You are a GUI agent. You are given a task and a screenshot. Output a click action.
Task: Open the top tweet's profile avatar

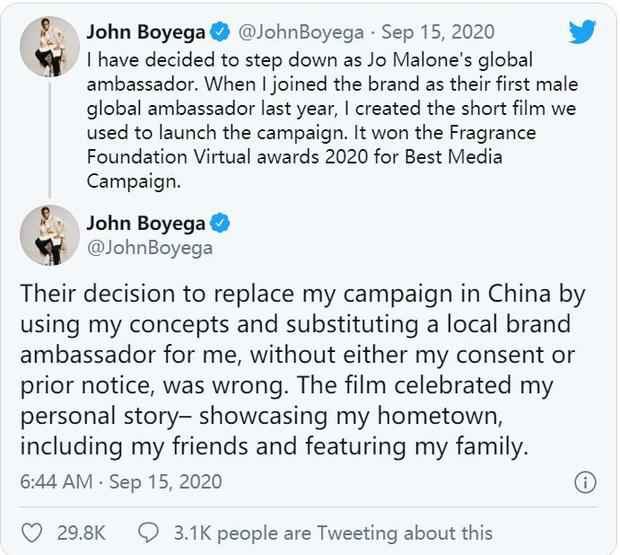coord(50,47)
